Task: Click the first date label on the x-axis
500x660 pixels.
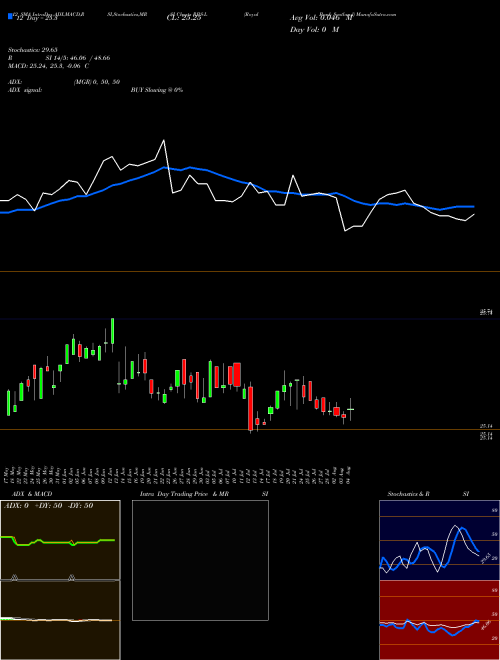Action: pos(8,474)
